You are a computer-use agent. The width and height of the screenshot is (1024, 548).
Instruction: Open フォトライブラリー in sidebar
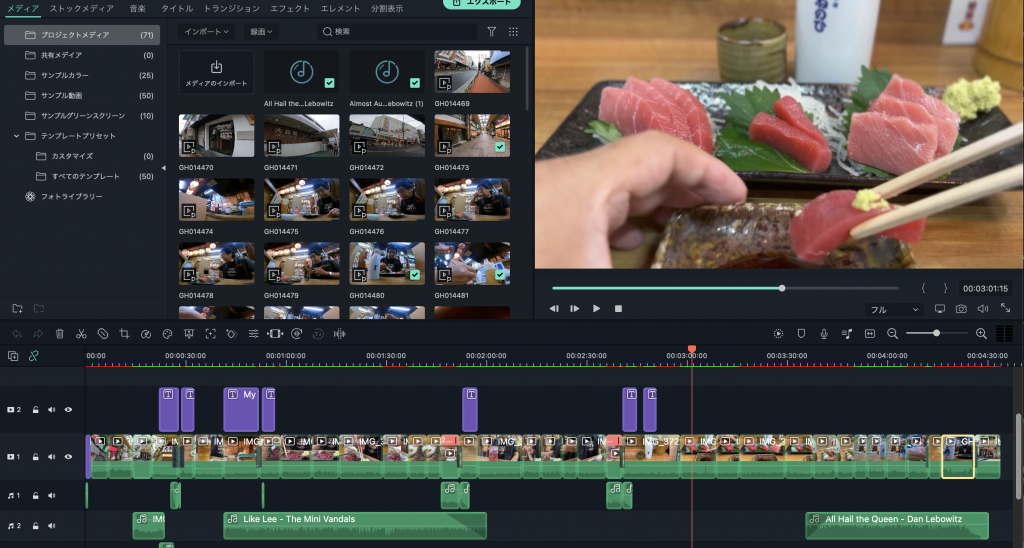72,196
